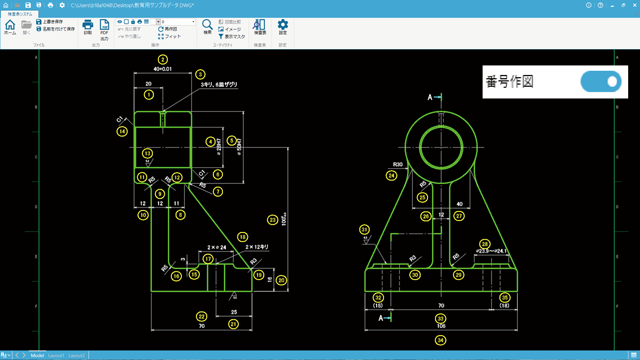Switch to the Layout1 tab
The width and height of the screenshot is (640, 360).
coord(56,356)
